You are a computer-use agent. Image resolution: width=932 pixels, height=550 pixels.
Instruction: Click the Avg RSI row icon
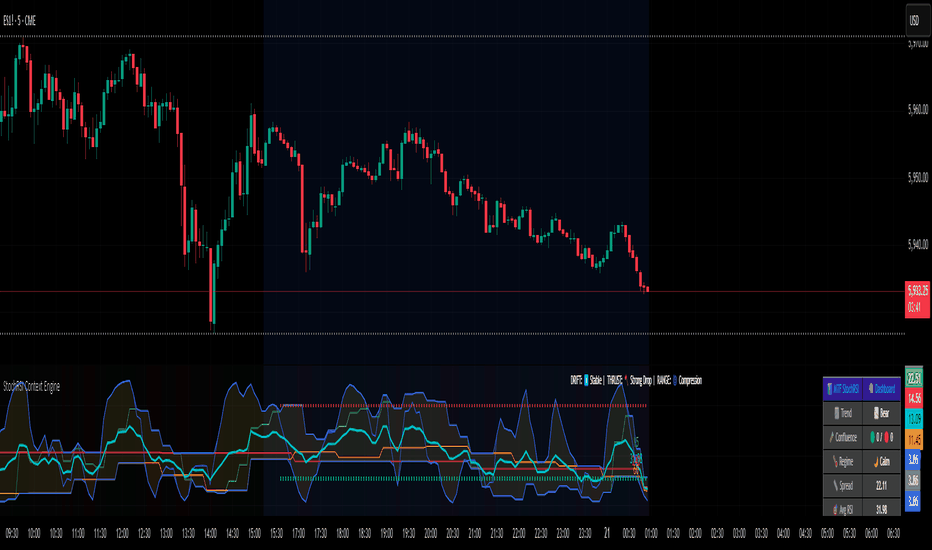835,510
